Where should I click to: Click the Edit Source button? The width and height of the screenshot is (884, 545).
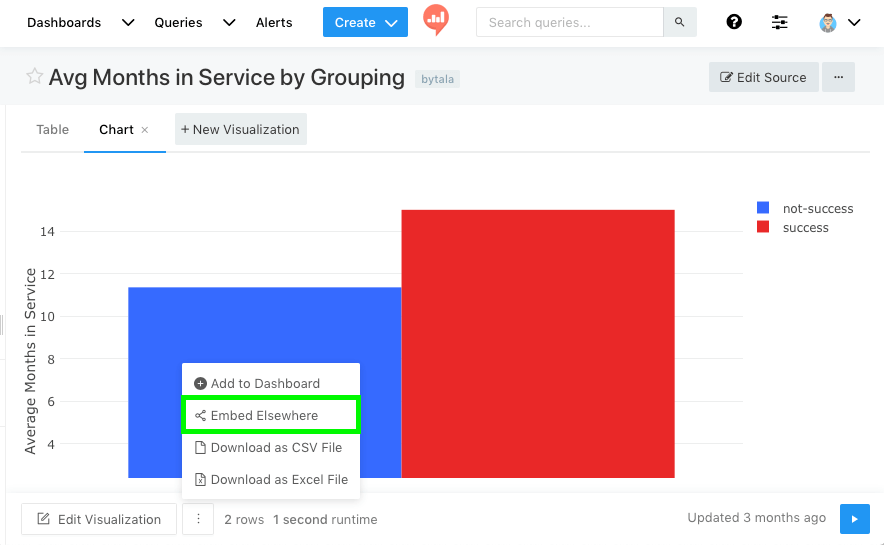pos(763,77)
